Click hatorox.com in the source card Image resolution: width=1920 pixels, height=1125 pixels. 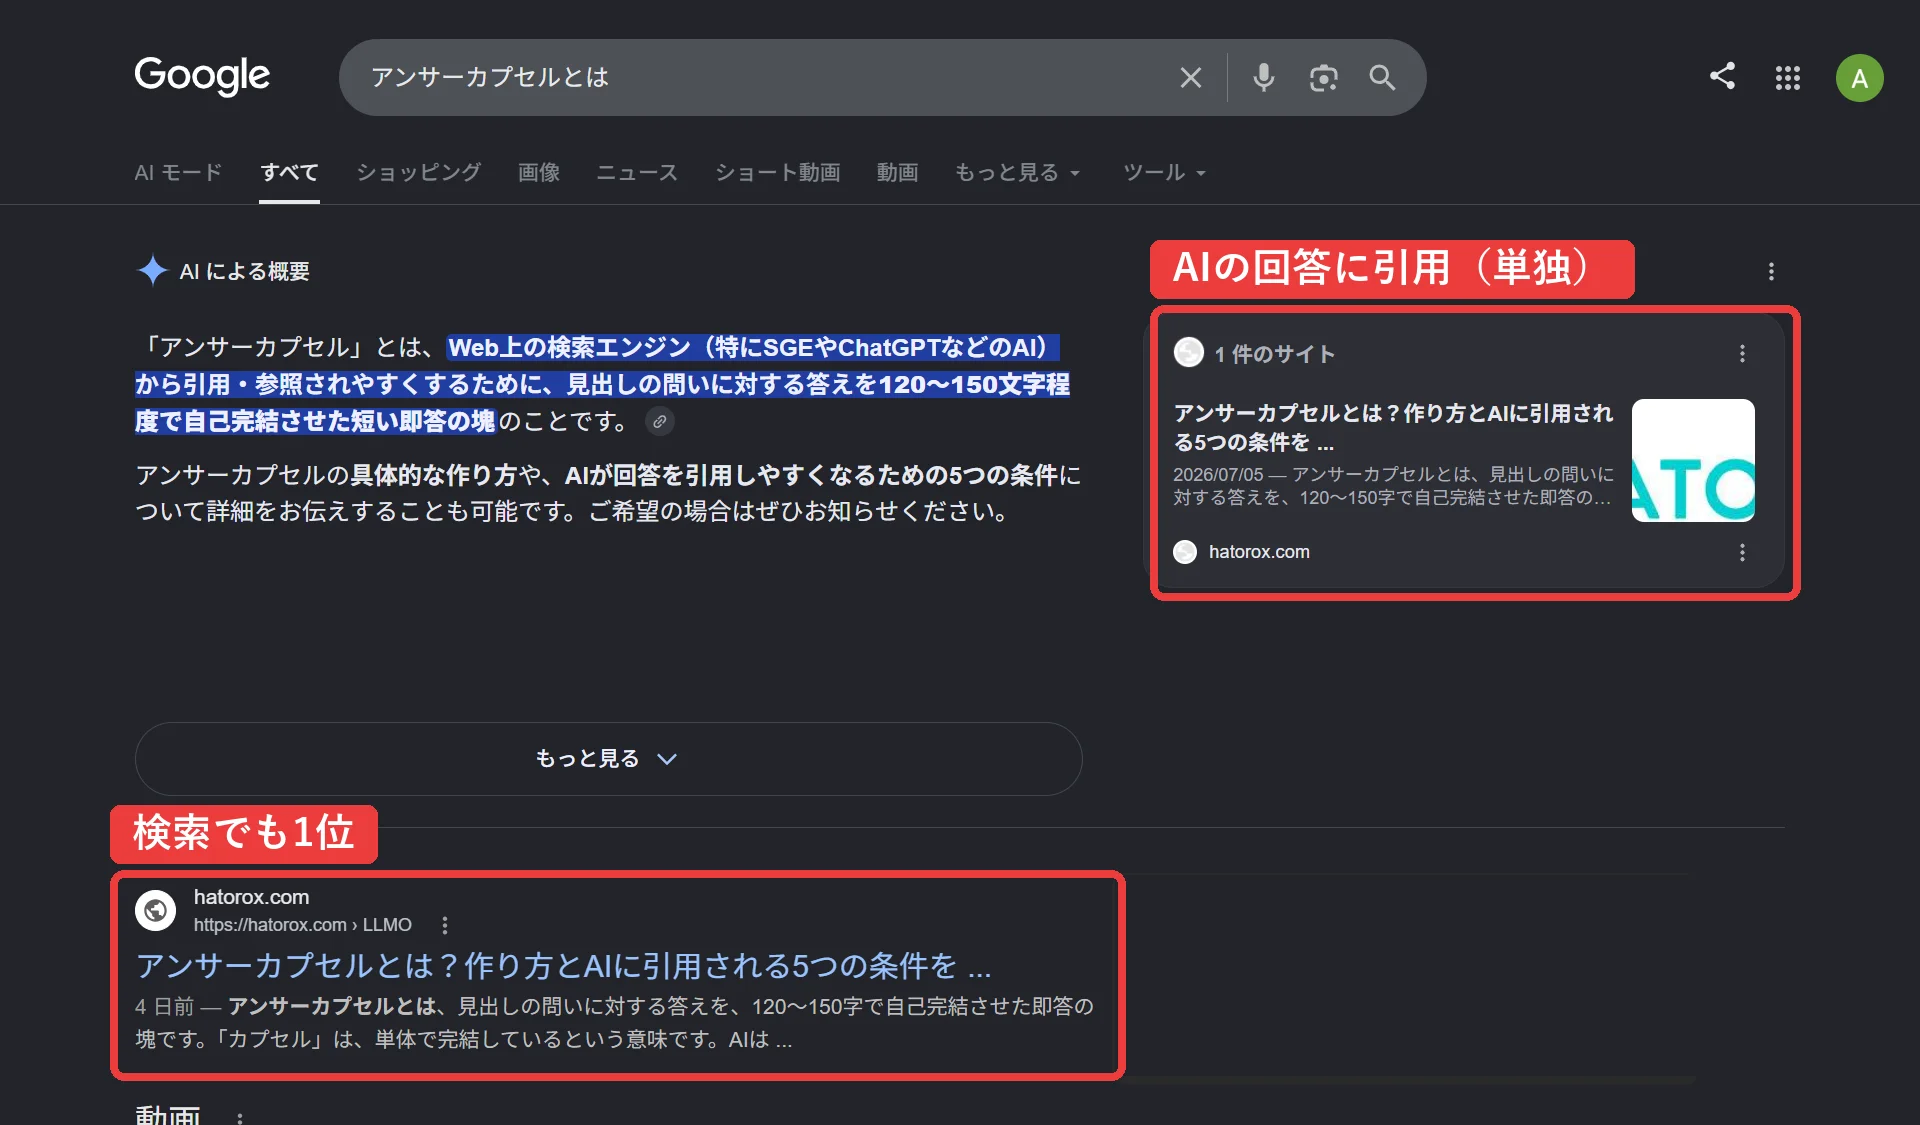[1259, 552]
